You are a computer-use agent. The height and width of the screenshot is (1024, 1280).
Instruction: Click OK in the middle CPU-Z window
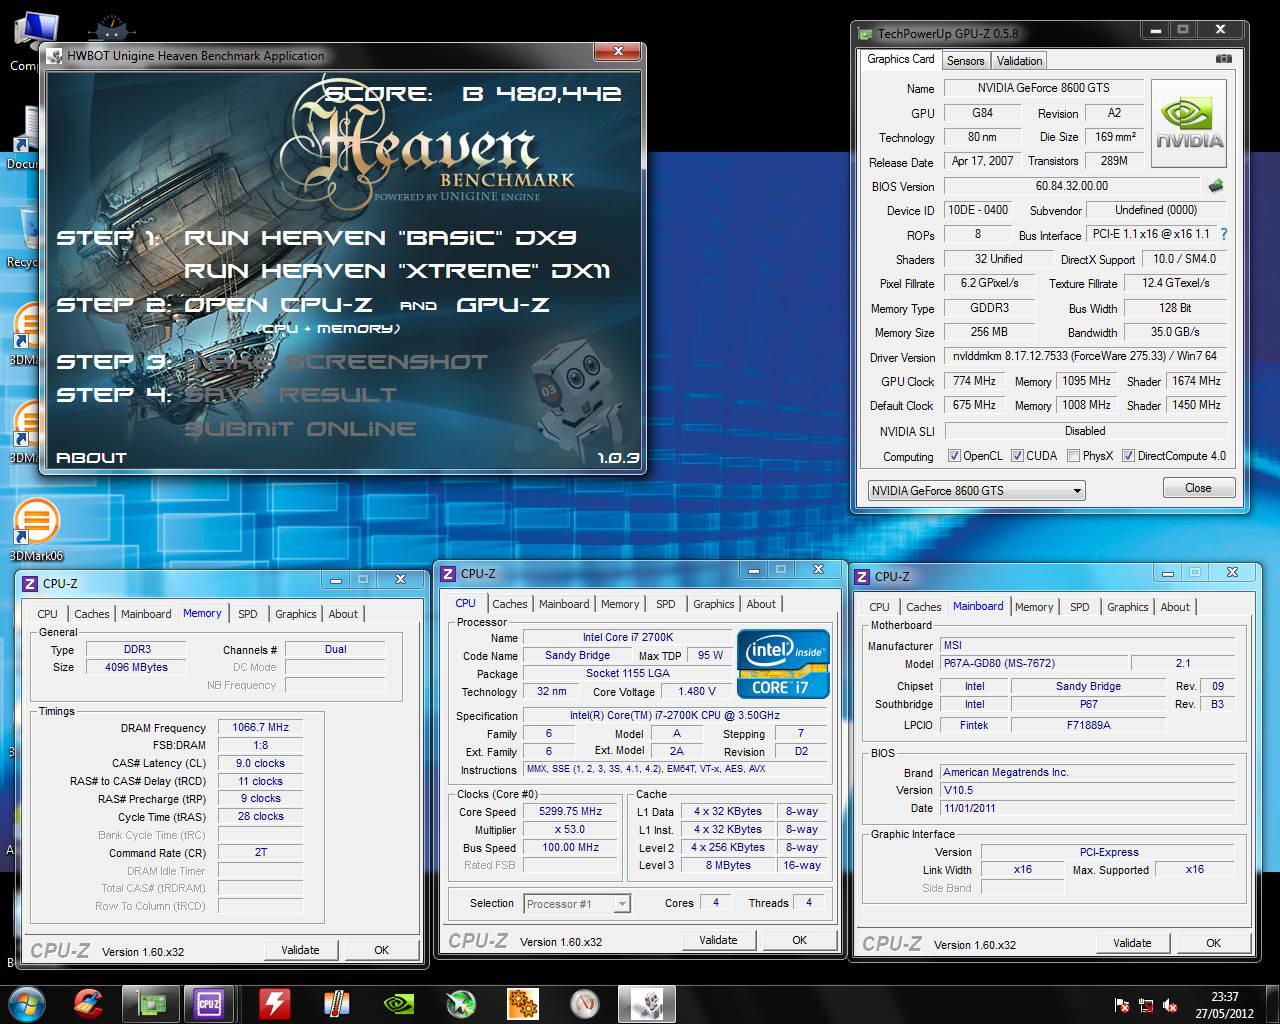[799, 940]
